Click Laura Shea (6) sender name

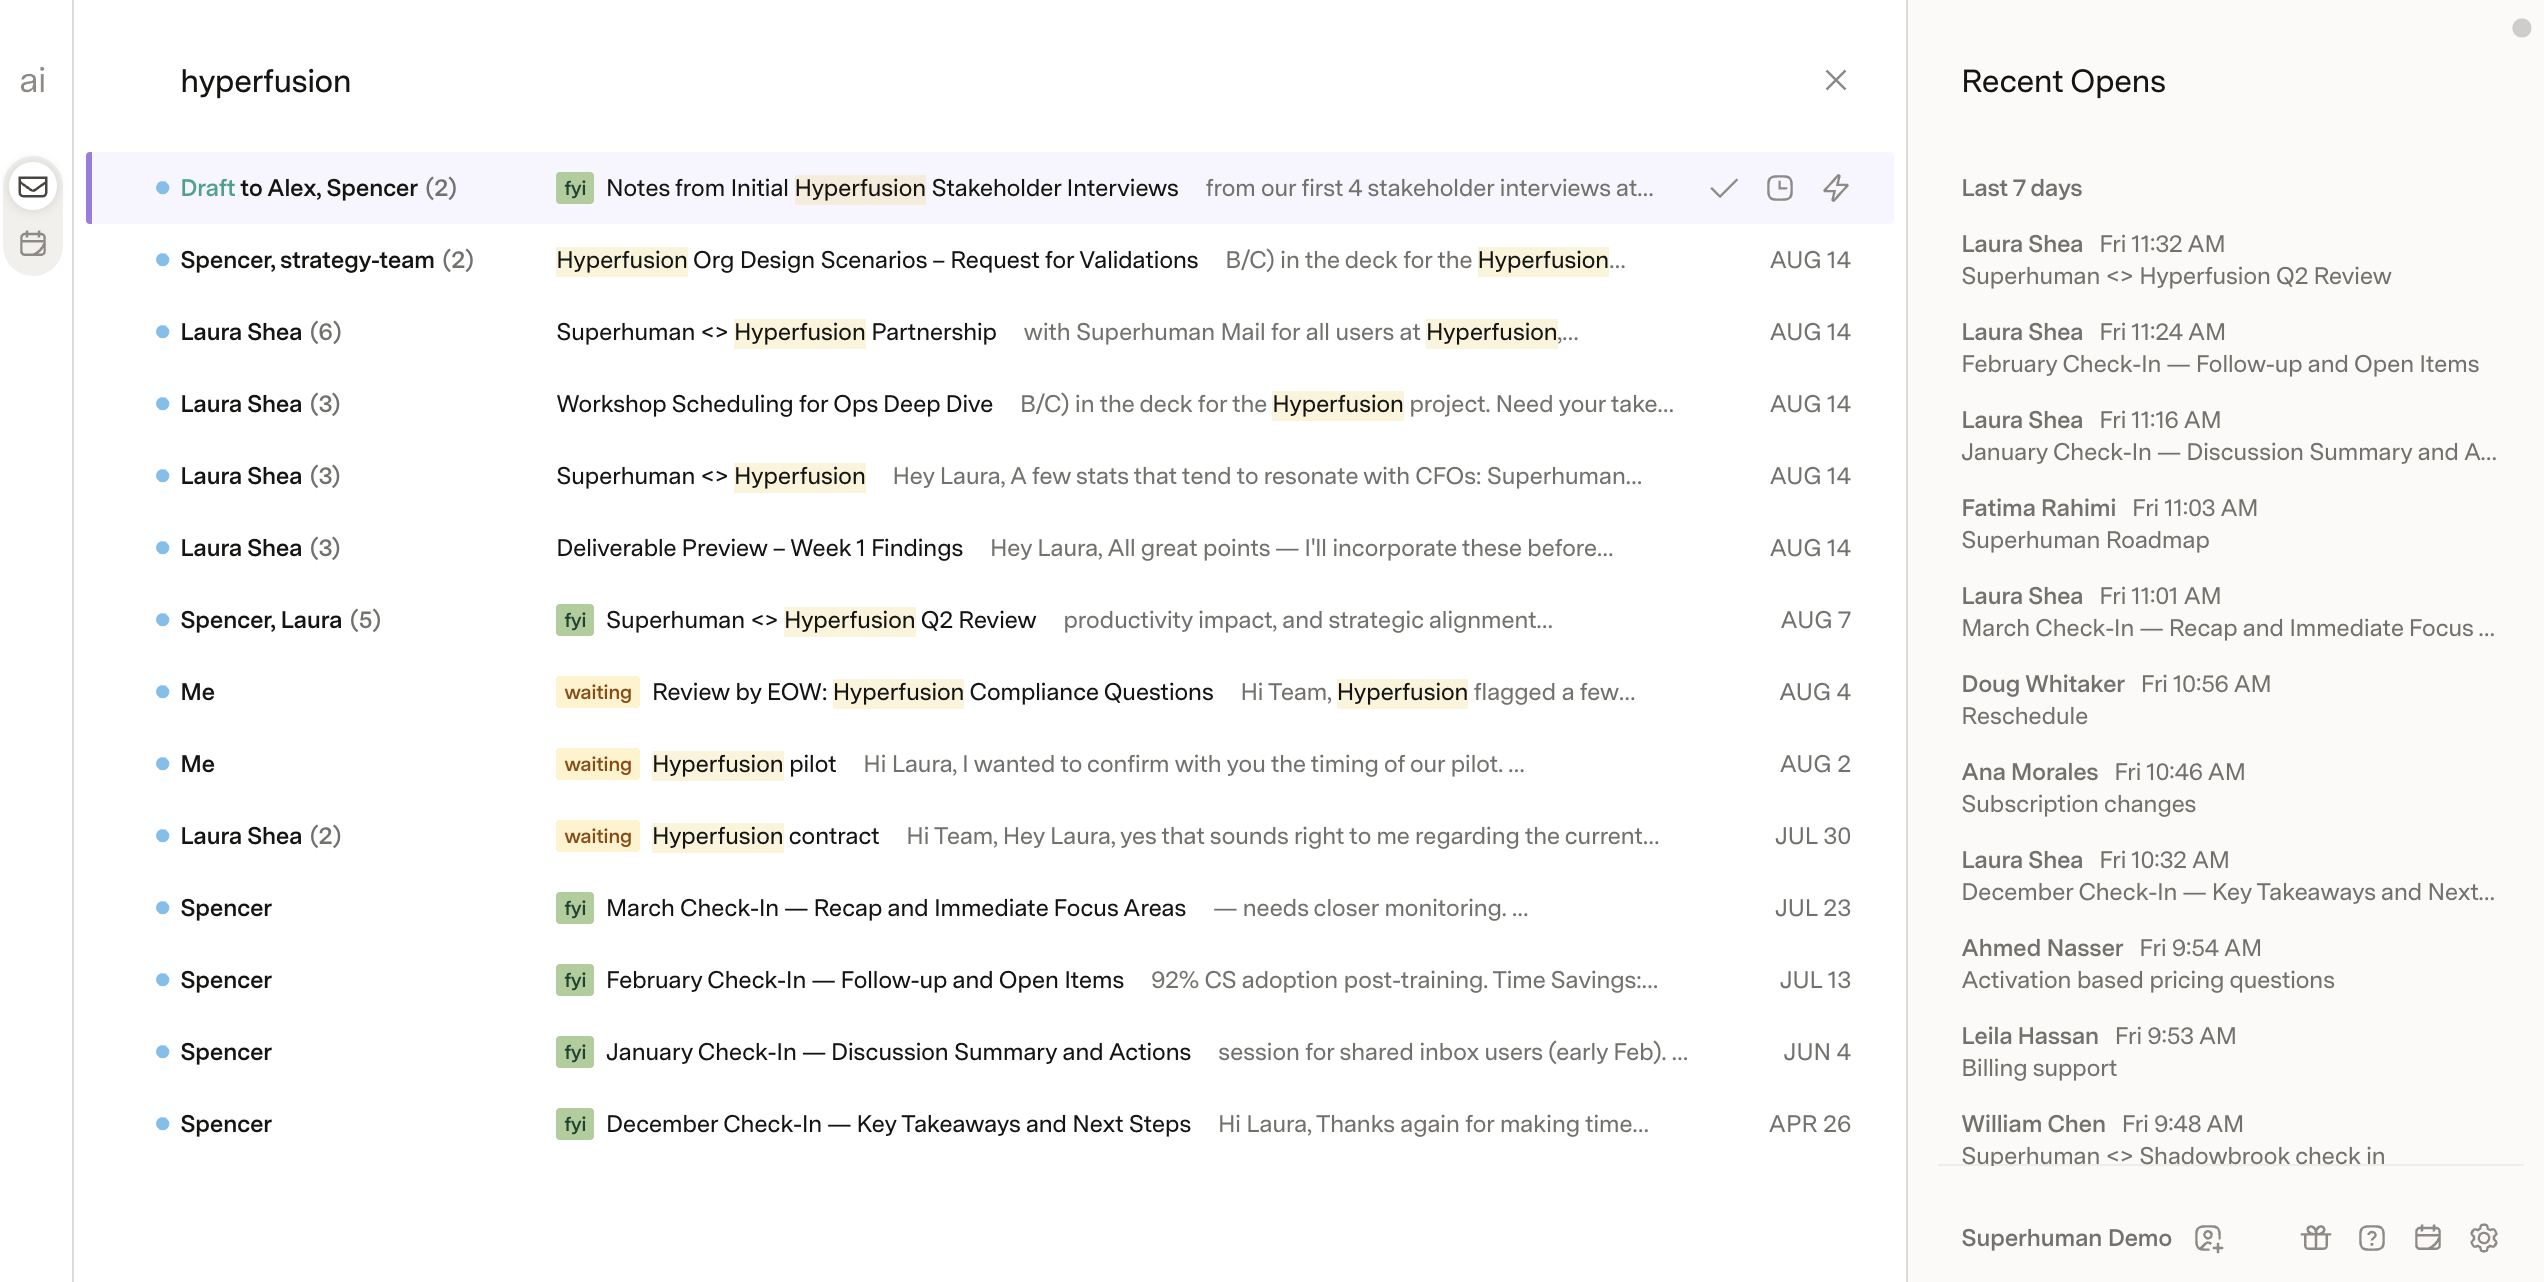261,332
